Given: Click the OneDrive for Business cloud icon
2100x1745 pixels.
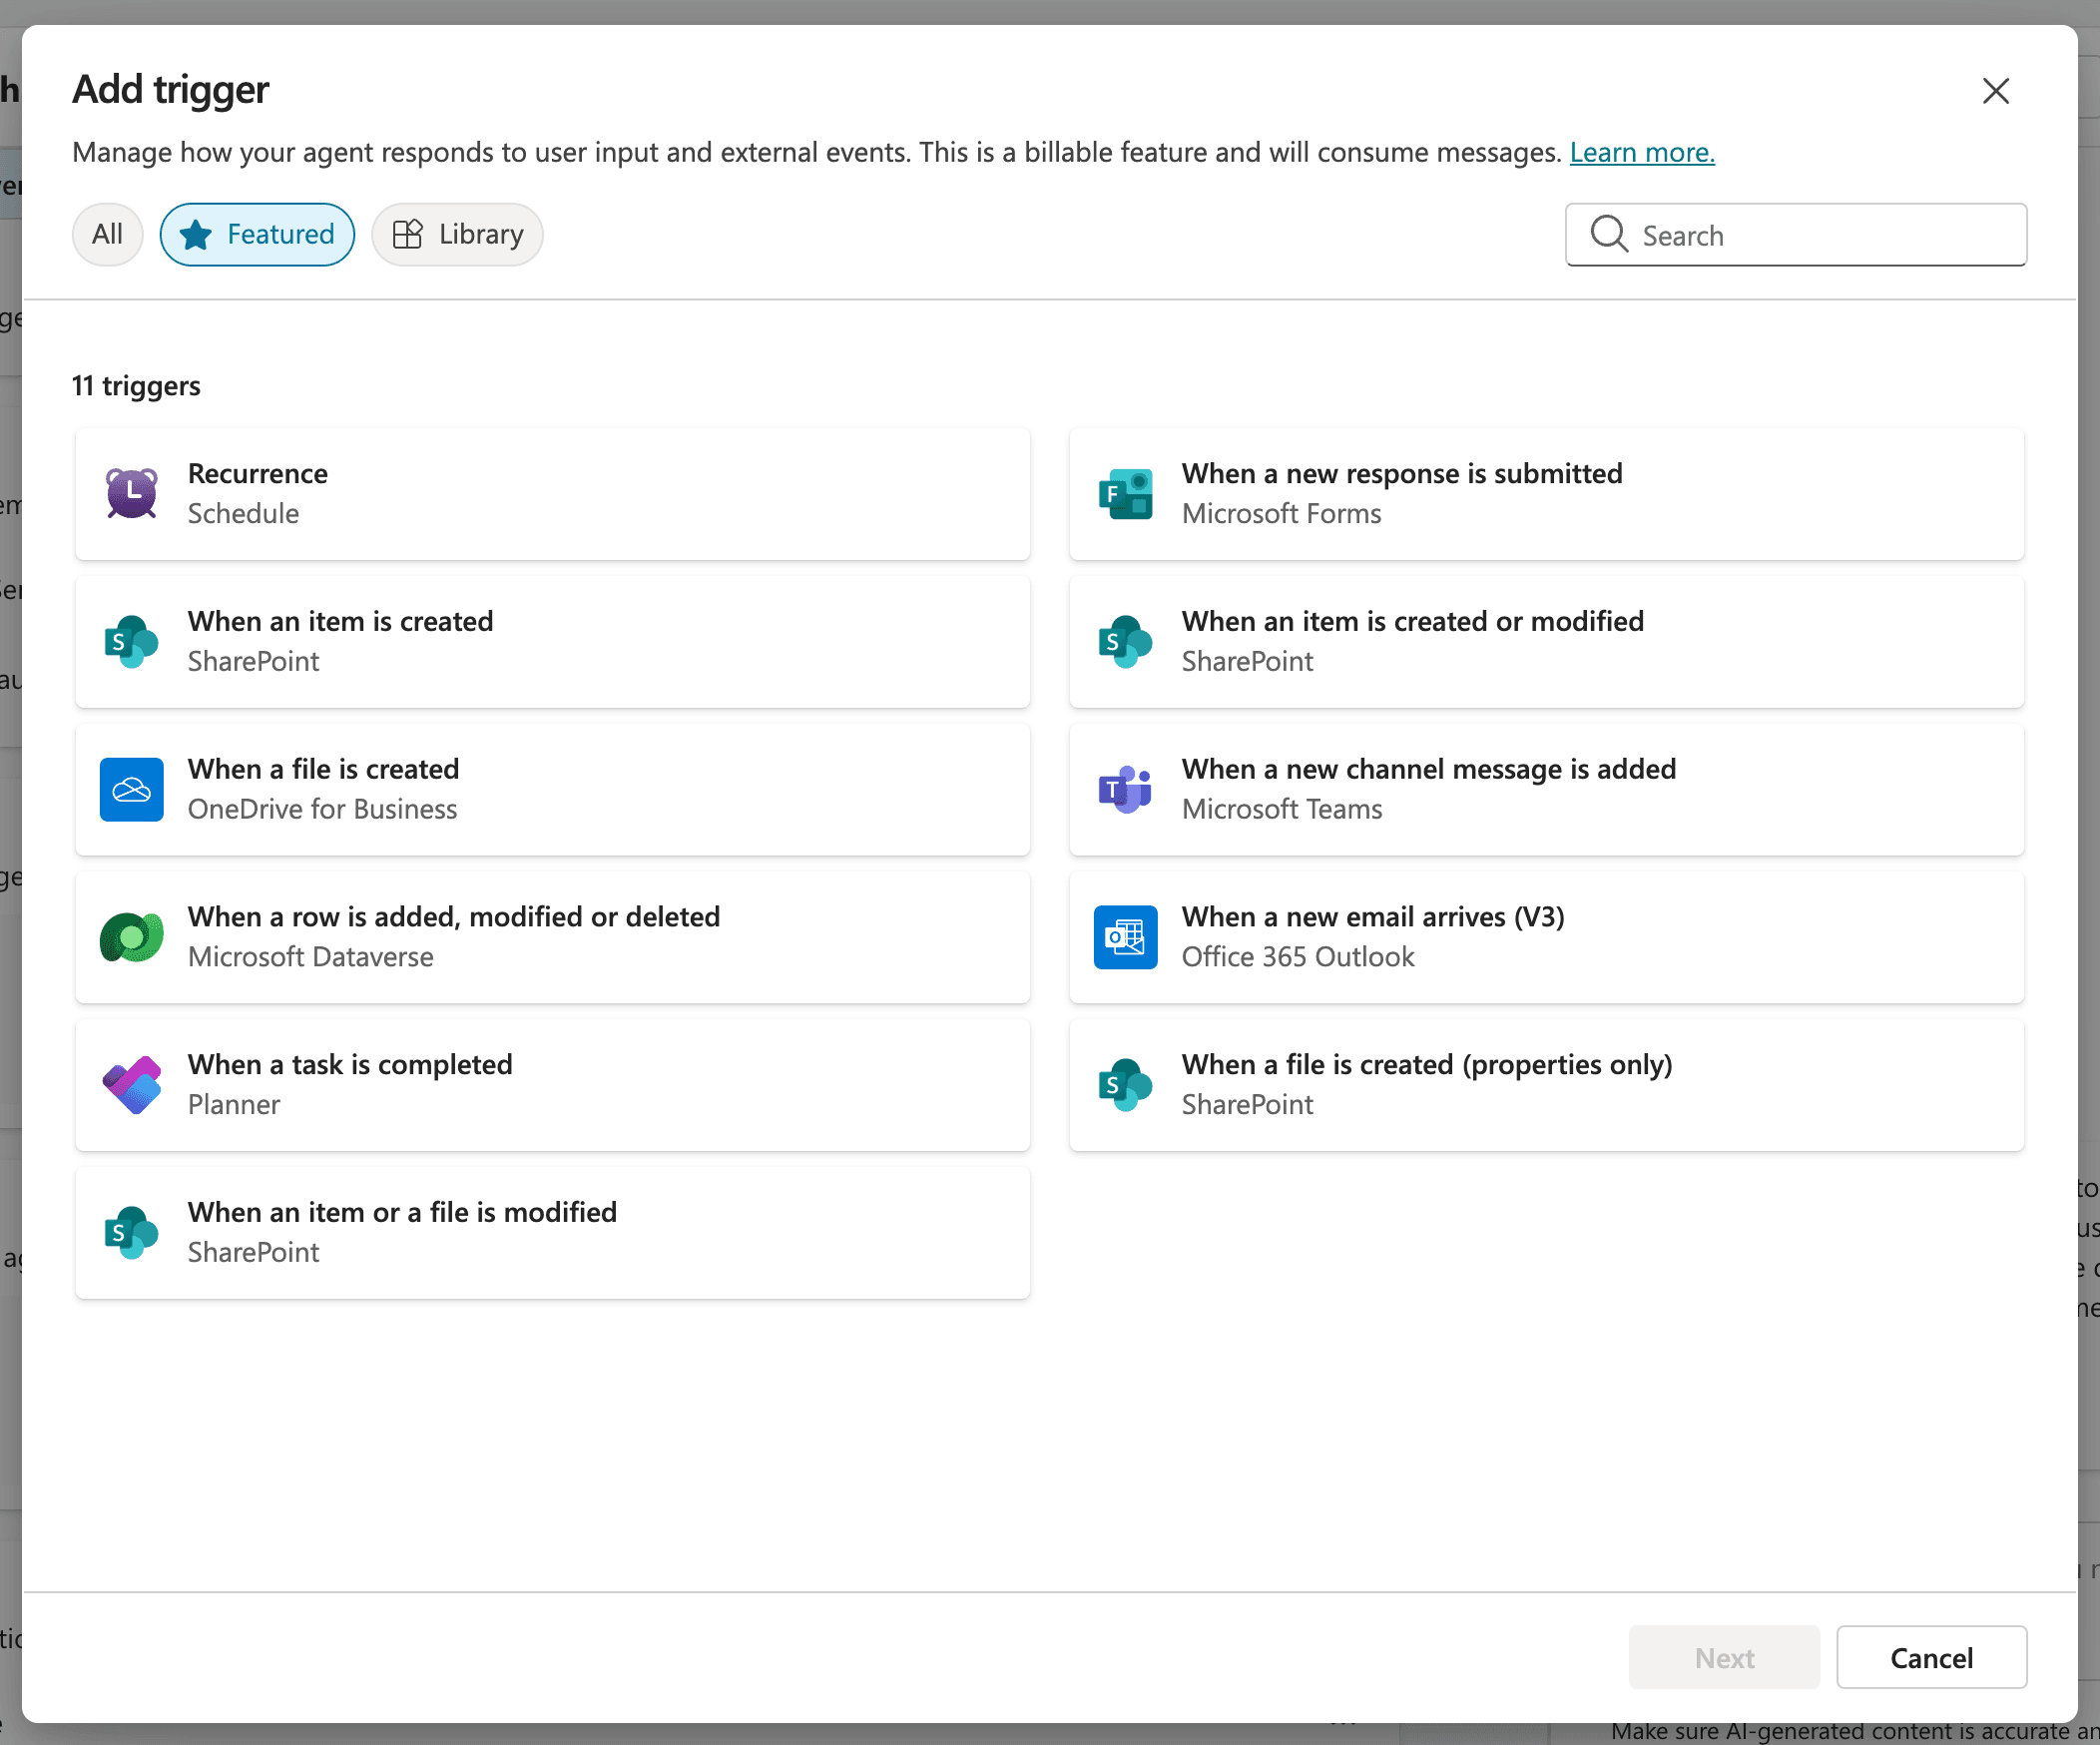Looking at the screenshot, I should coord(132,789).
